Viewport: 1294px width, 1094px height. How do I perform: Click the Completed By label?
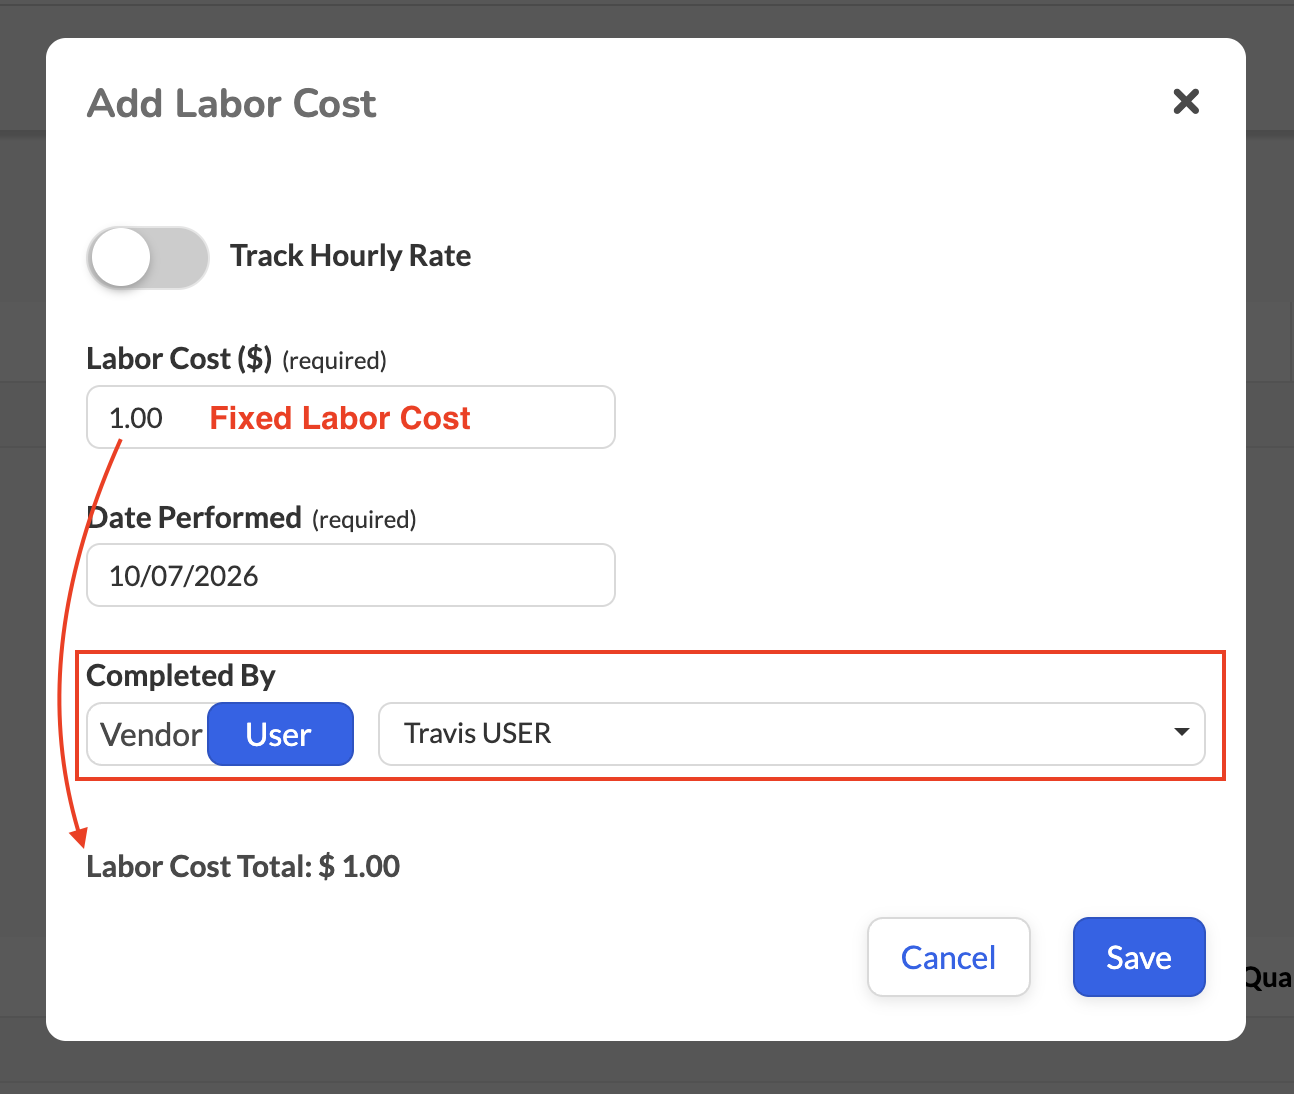point(181,676)
